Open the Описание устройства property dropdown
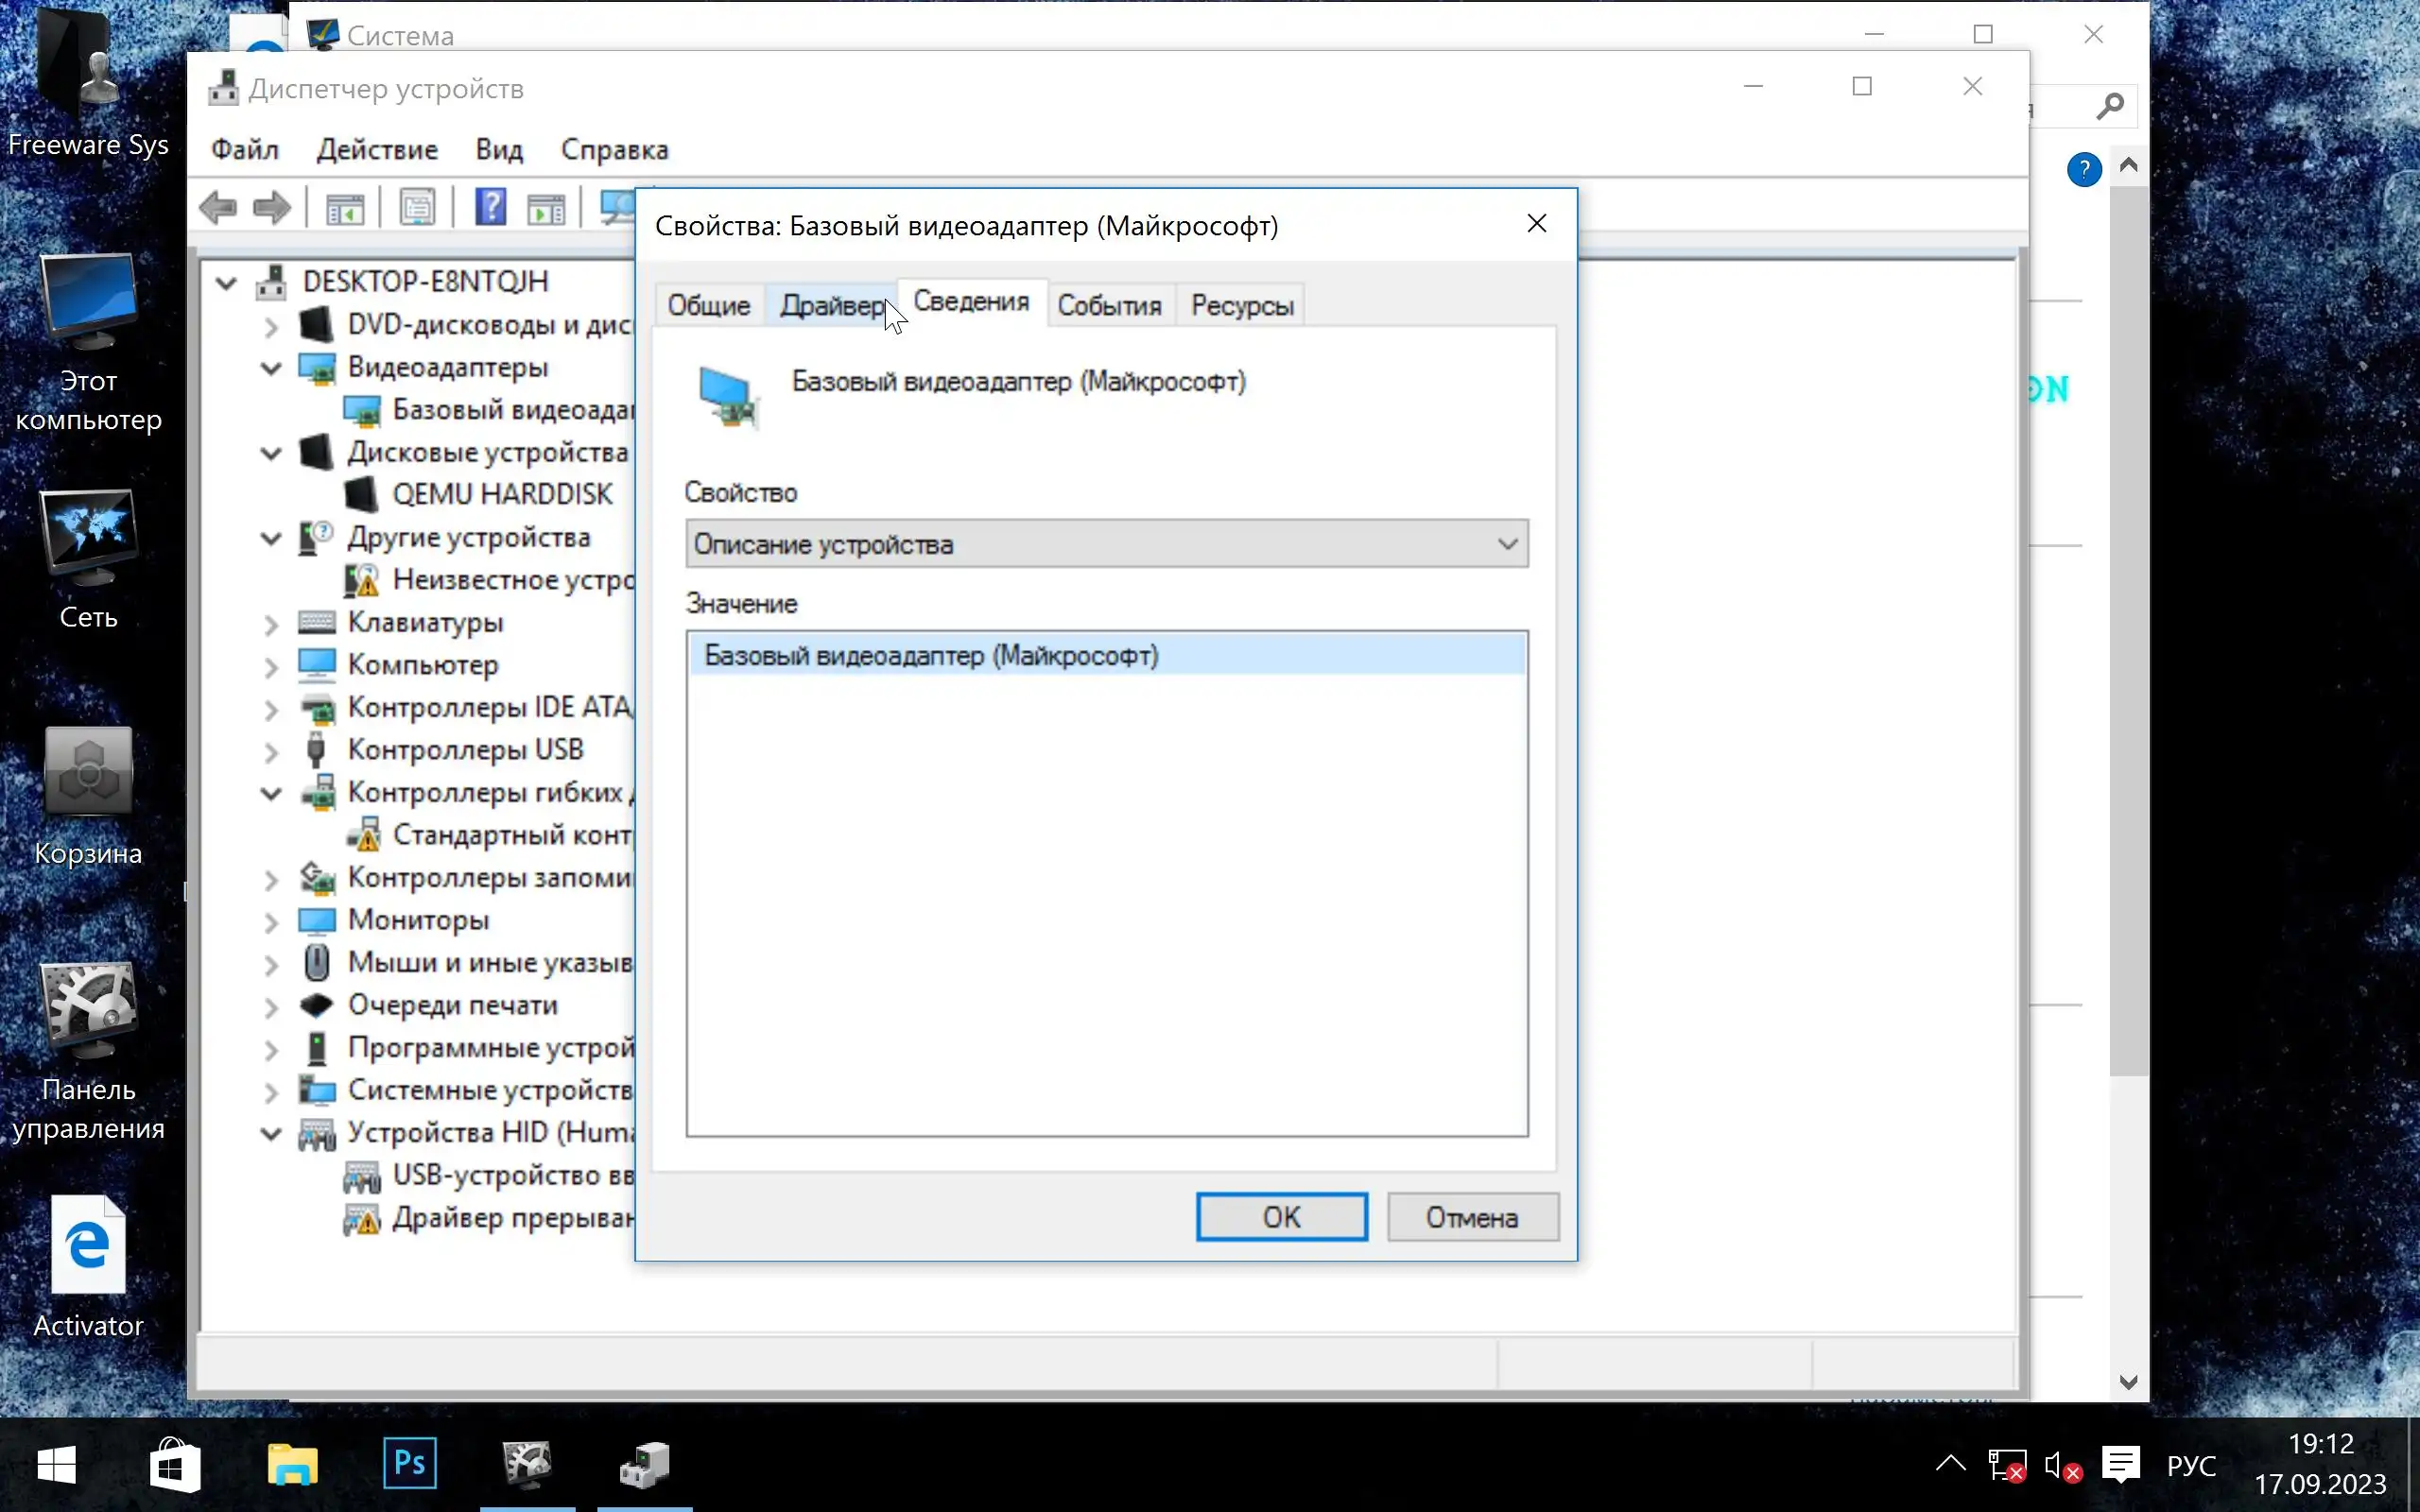The width and height of the screenshot is (2420, 1512). point(1106,544)
